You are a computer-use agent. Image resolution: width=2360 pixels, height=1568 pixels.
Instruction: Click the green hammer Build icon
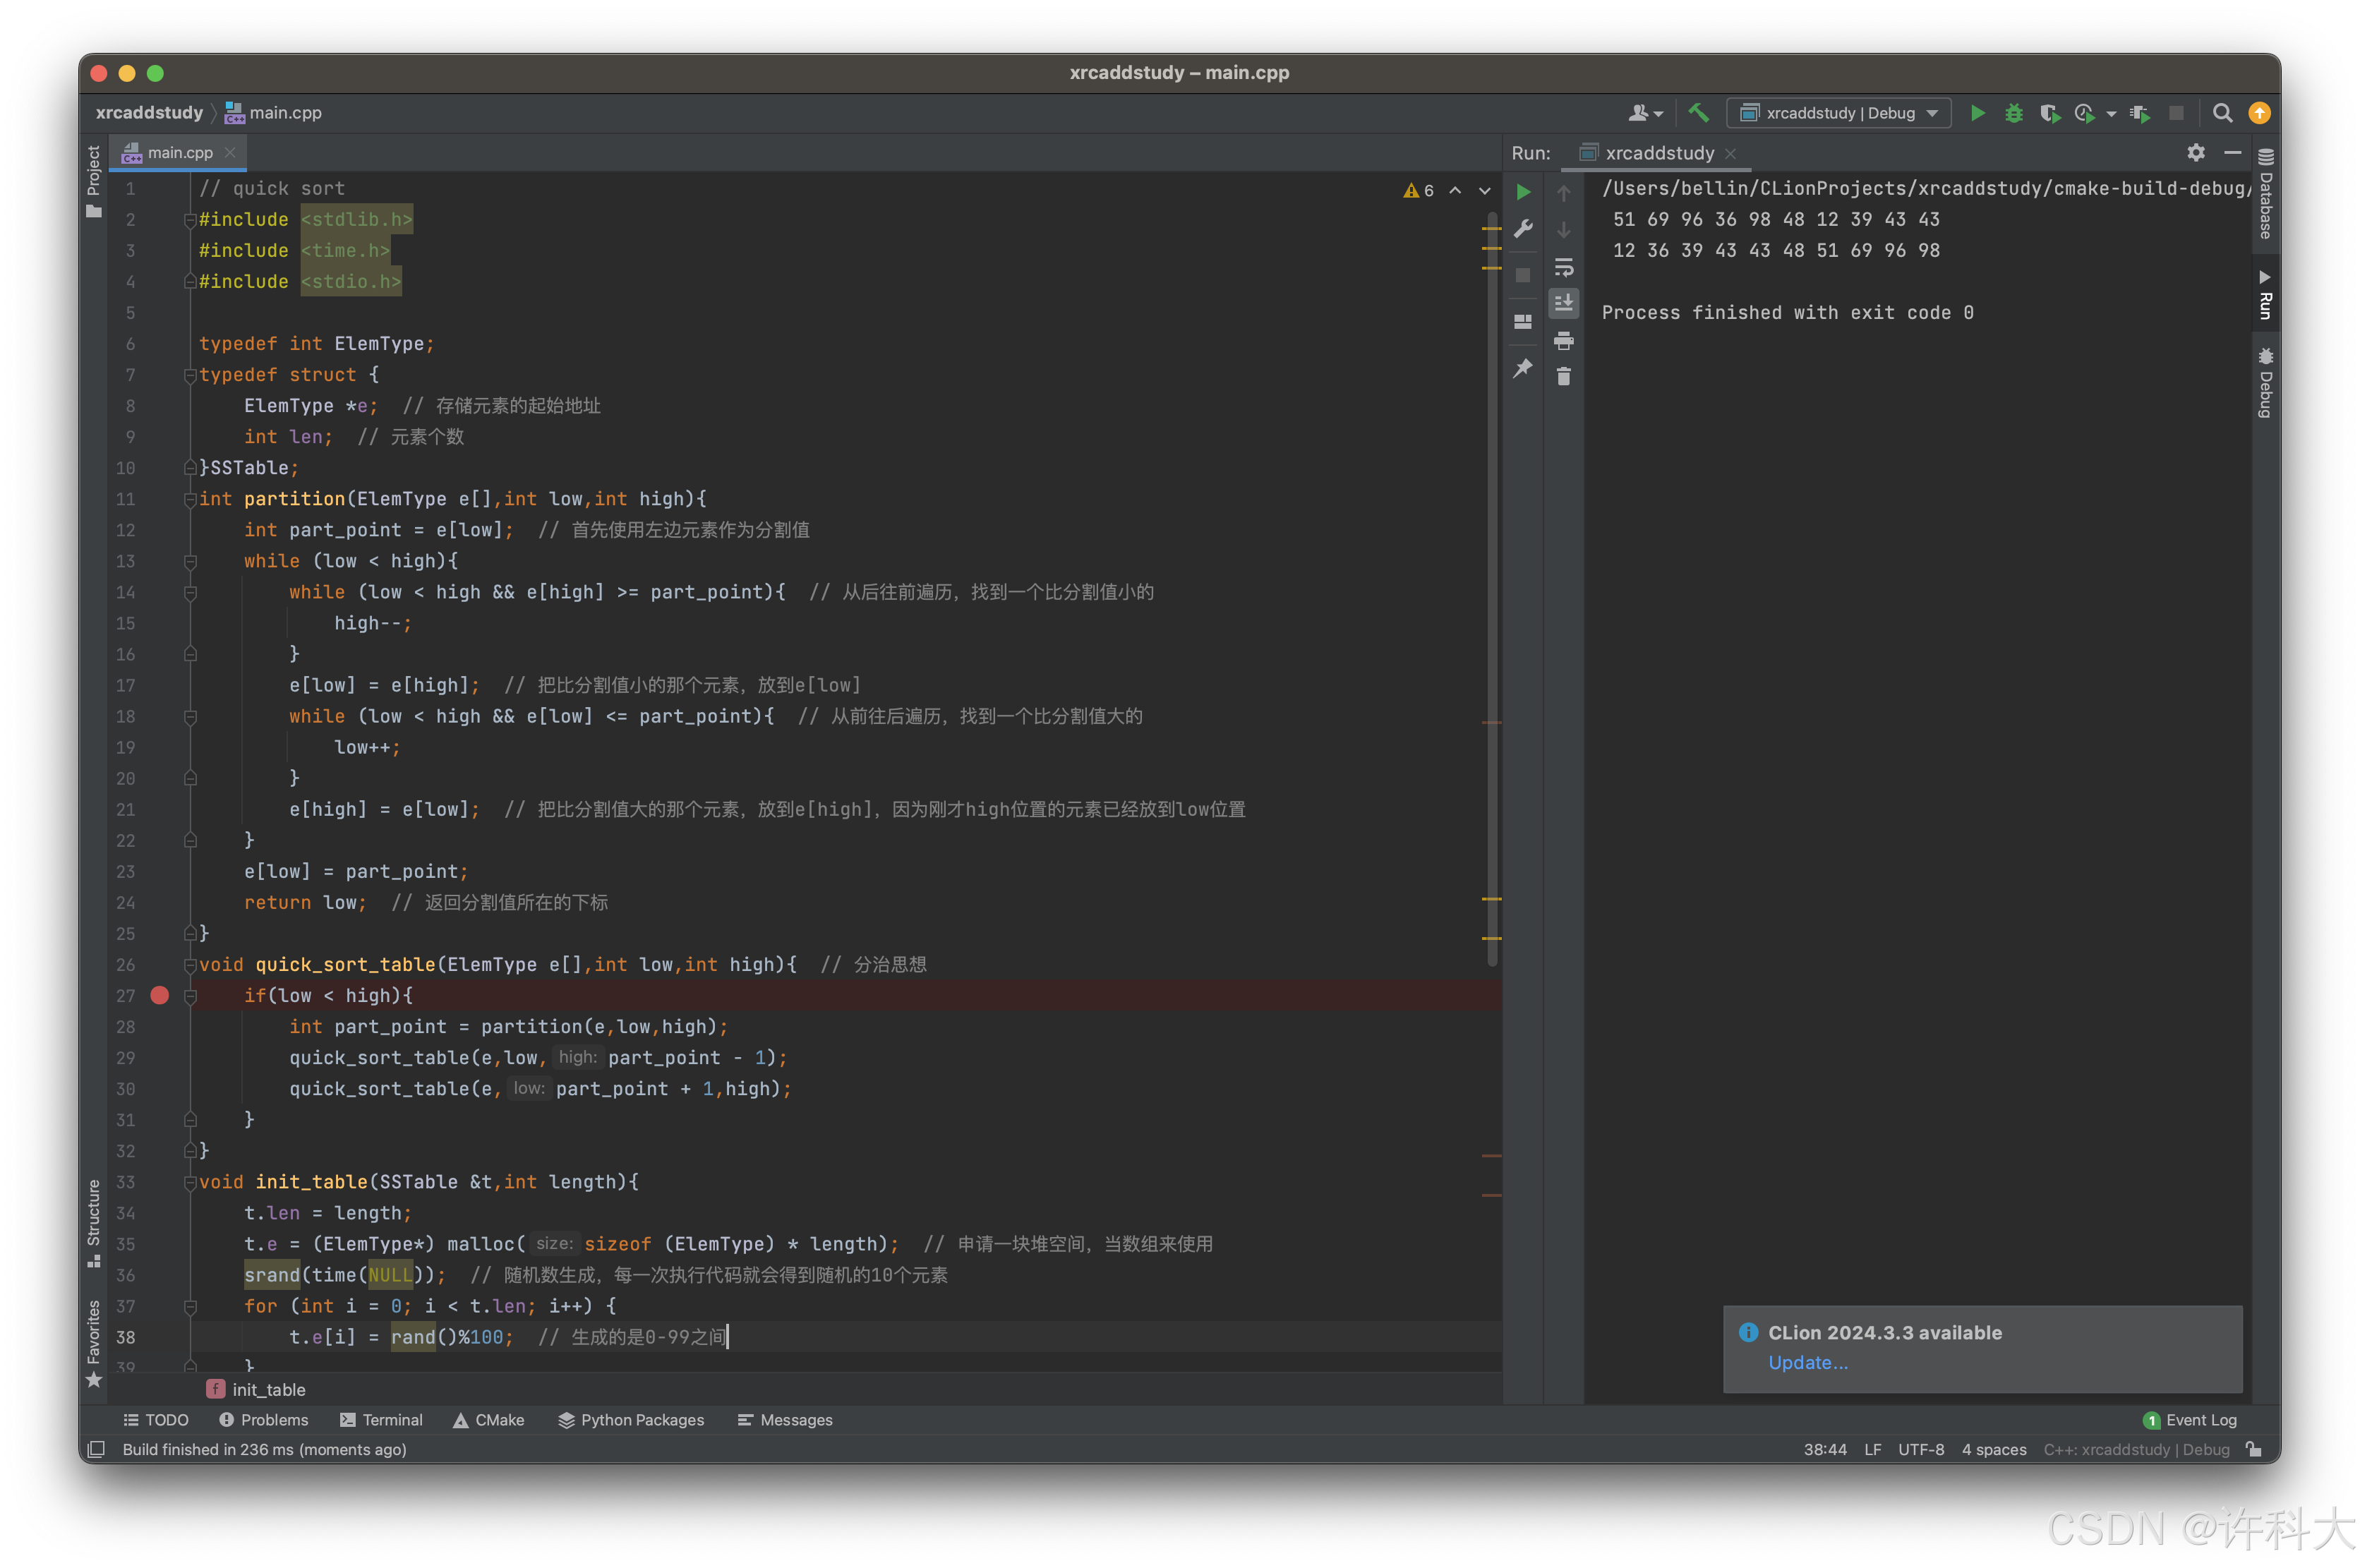coord(1698,112)
